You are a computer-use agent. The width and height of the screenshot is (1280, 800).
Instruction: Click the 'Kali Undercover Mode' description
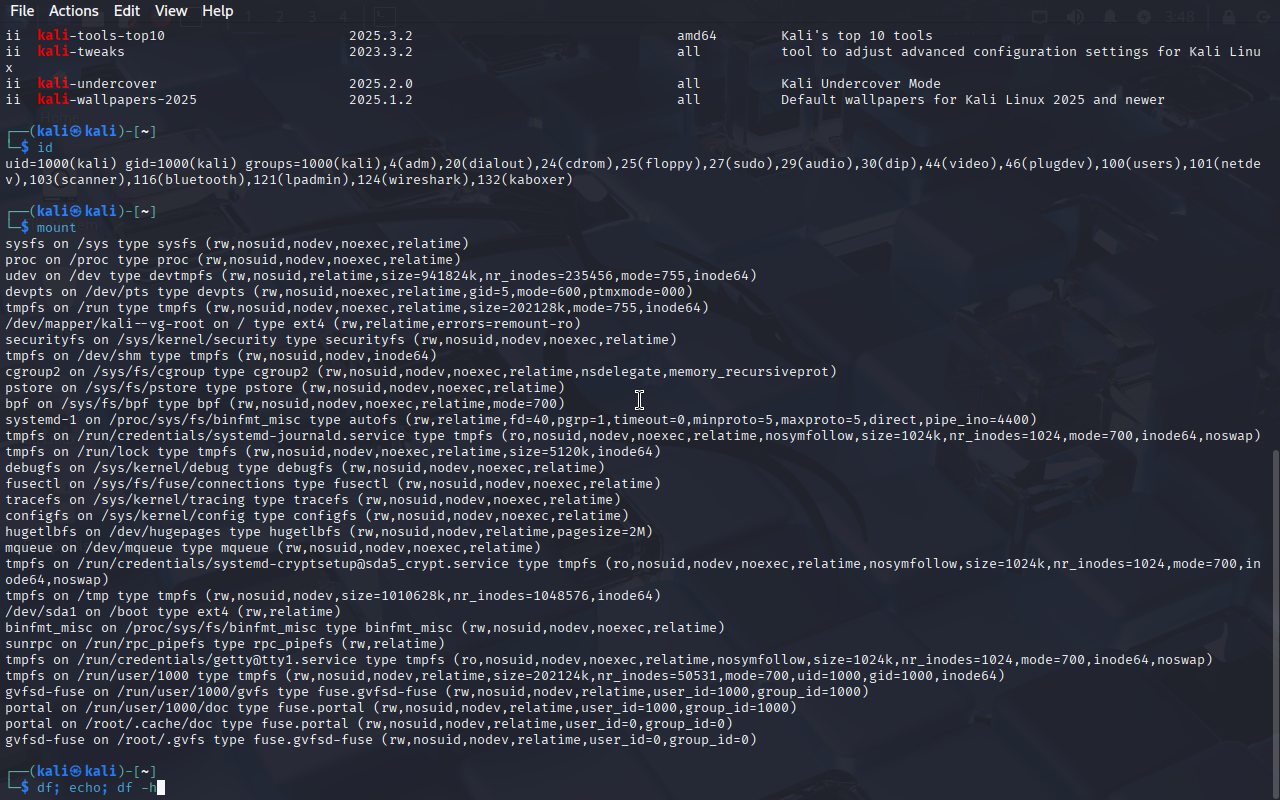861,84
